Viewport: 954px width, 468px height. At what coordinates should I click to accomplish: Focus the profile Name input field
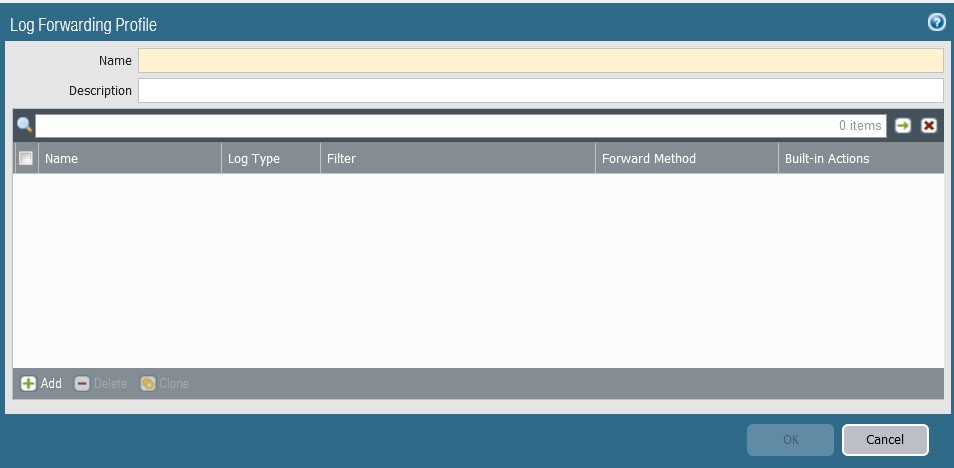(541, 61)
